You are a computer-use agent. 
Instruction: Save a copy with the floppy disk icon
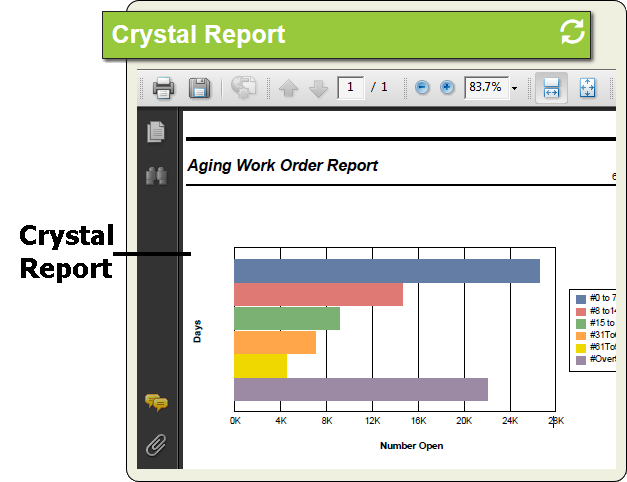point(199,88)
